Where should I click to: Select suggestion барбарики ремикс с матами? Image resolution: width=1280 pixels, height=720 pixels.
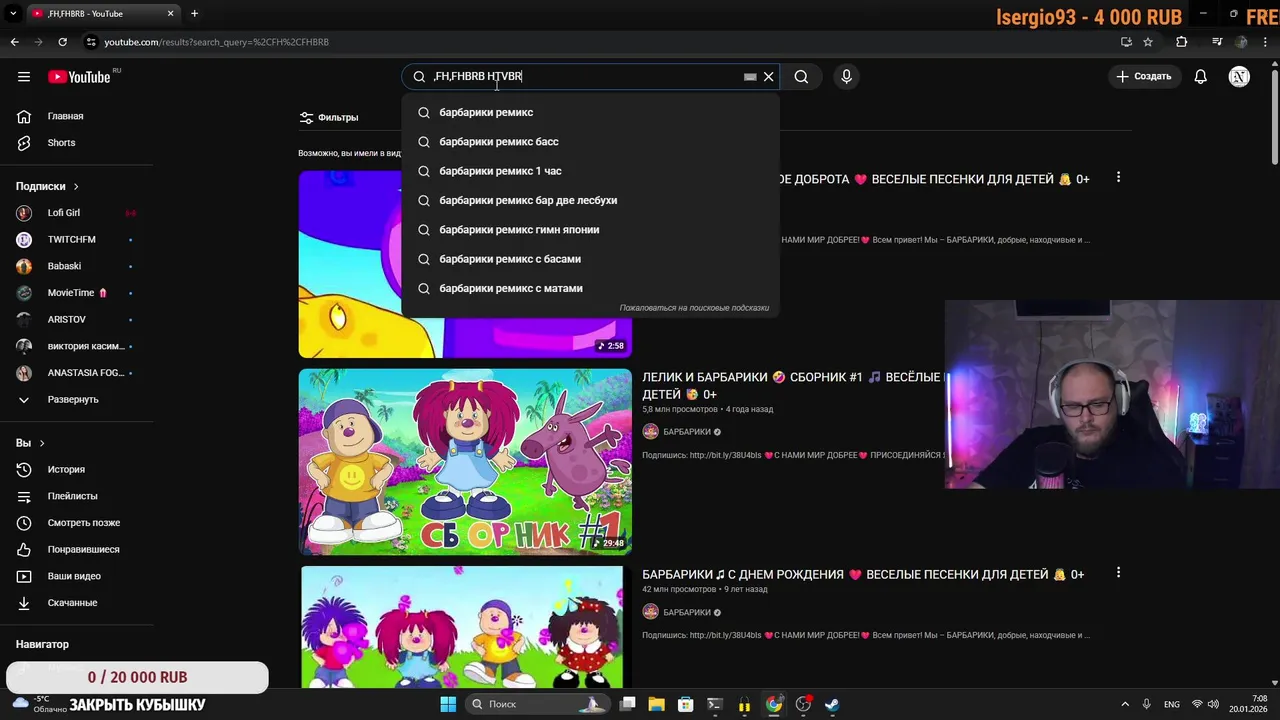pyautogui.click(x=590, y=288)
